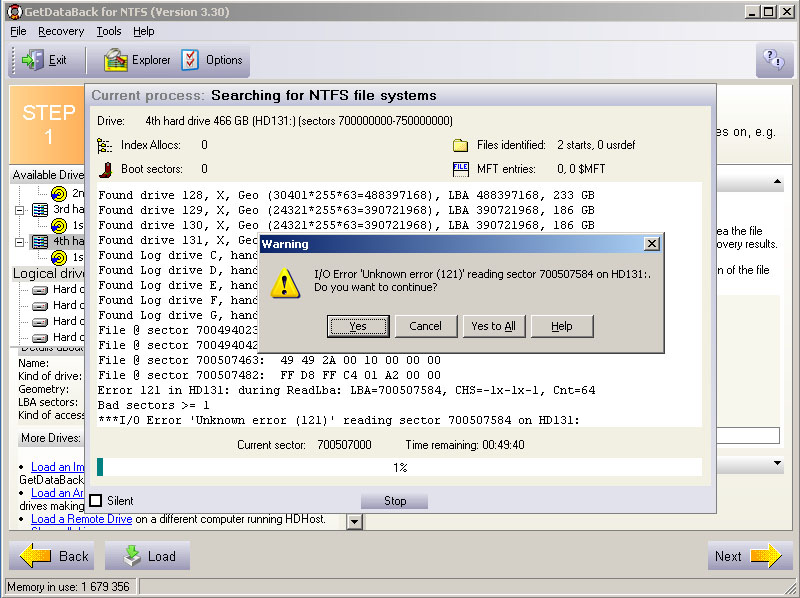
Task: Click the Files identified folder icon
Action: (x=460, y=145)
